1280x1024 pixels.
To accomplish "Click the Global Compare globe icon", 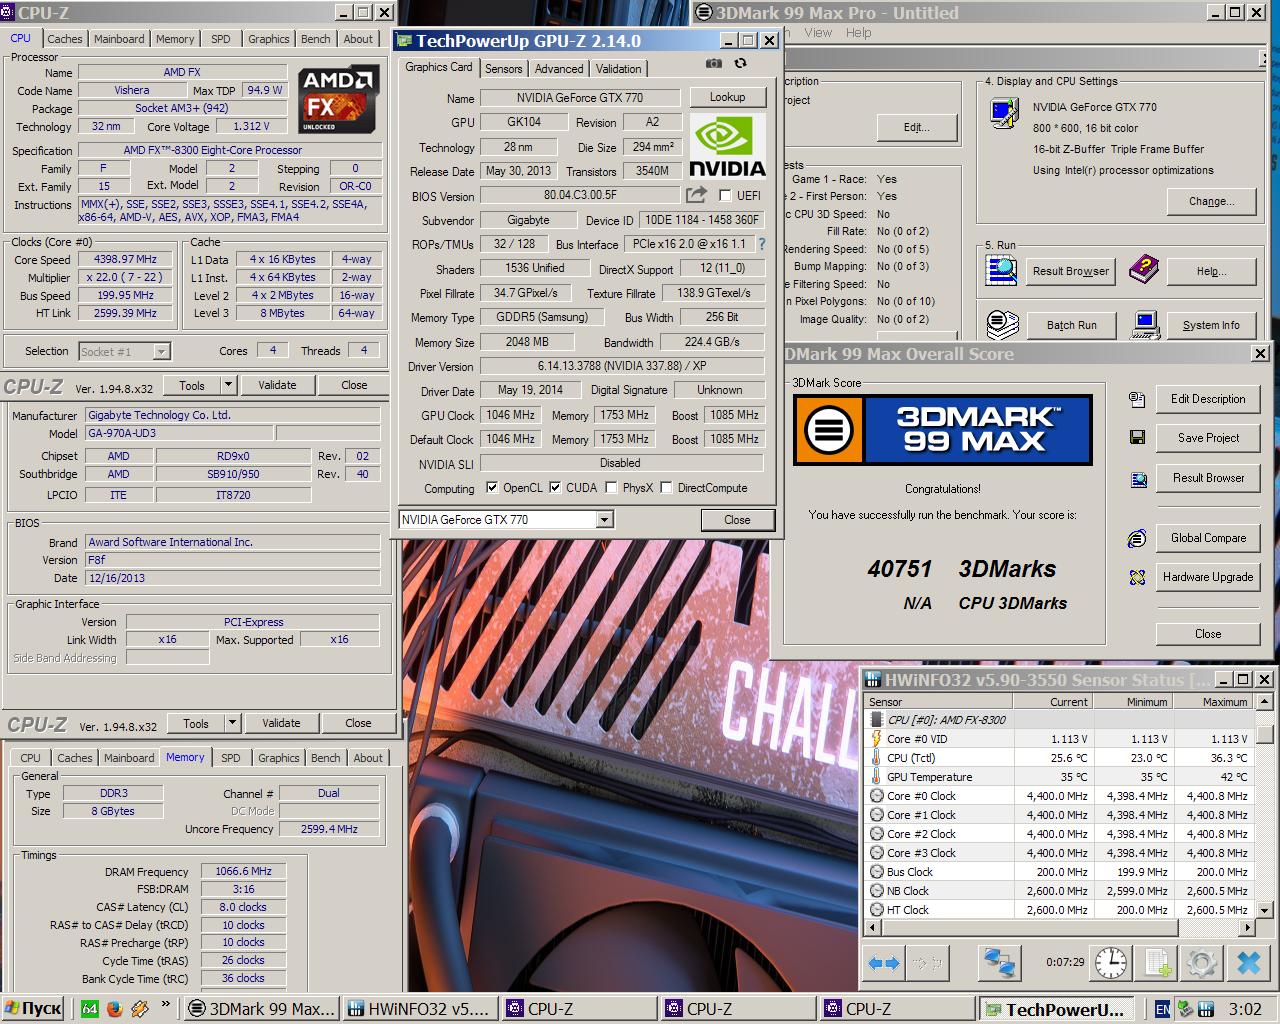I will tap(1137, 538).
